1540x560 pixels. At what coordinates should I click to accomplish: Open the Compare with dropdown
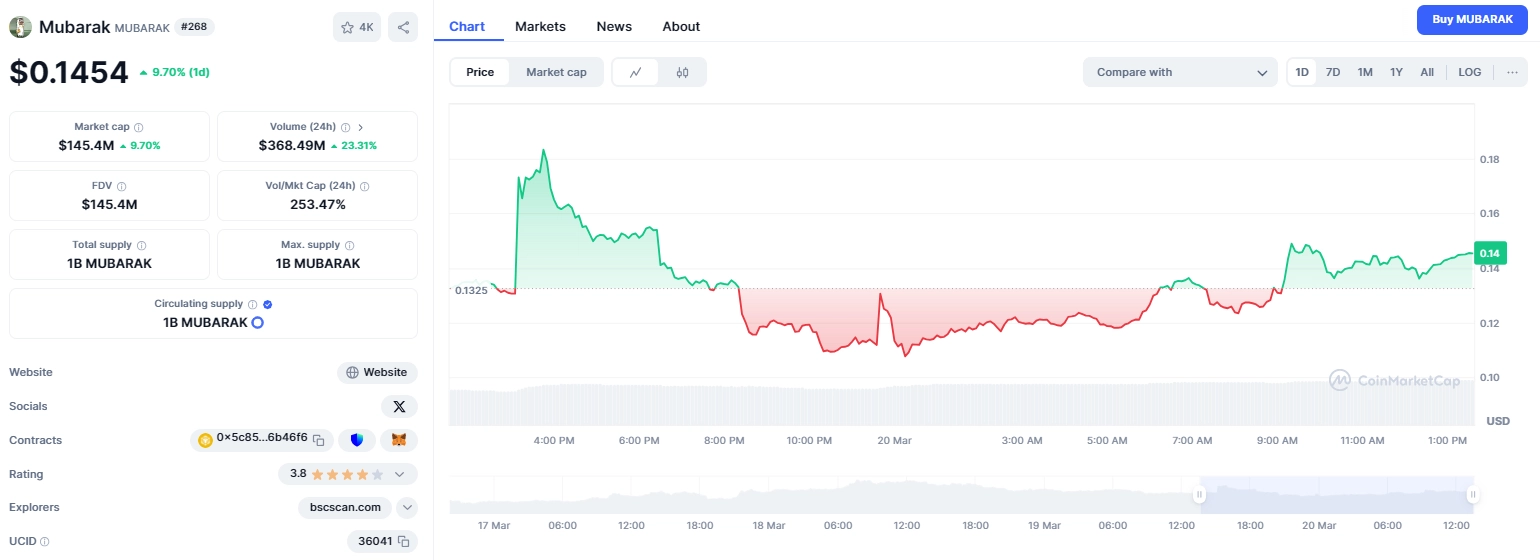coord(1180,72)
